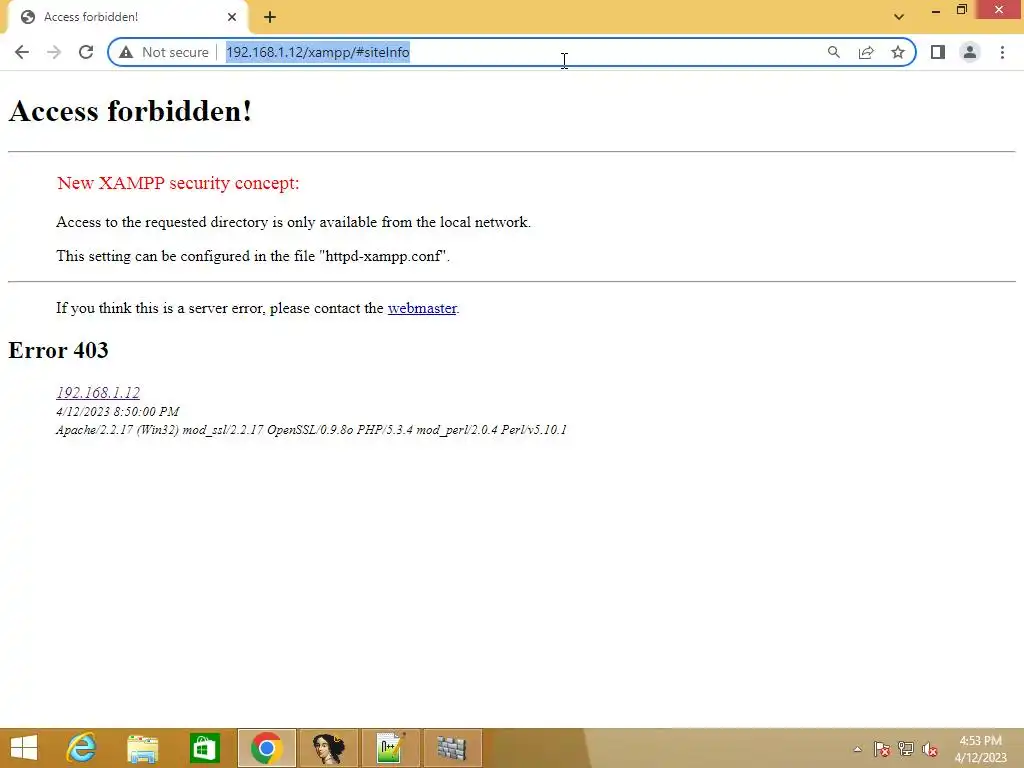1024x768 pixels.
Task: Open the Action Center flag icon
Action: [x=882, y=749]
